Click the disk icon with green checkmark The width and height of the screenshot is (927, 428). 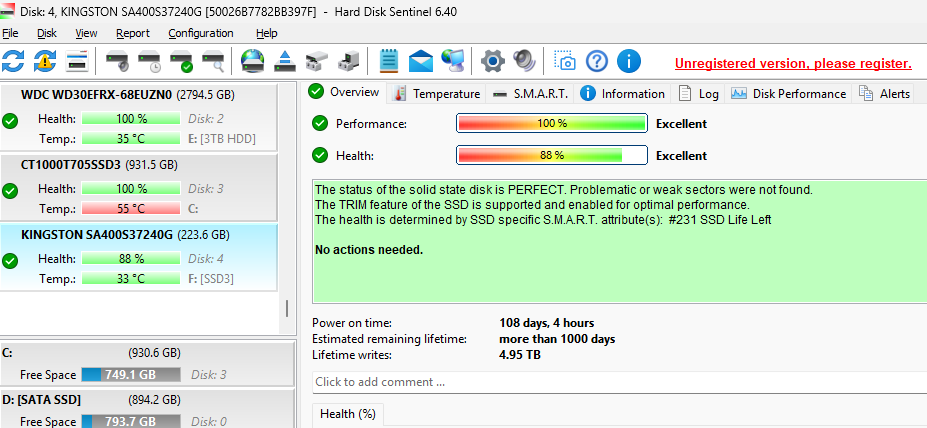click(x=181, y=61)
